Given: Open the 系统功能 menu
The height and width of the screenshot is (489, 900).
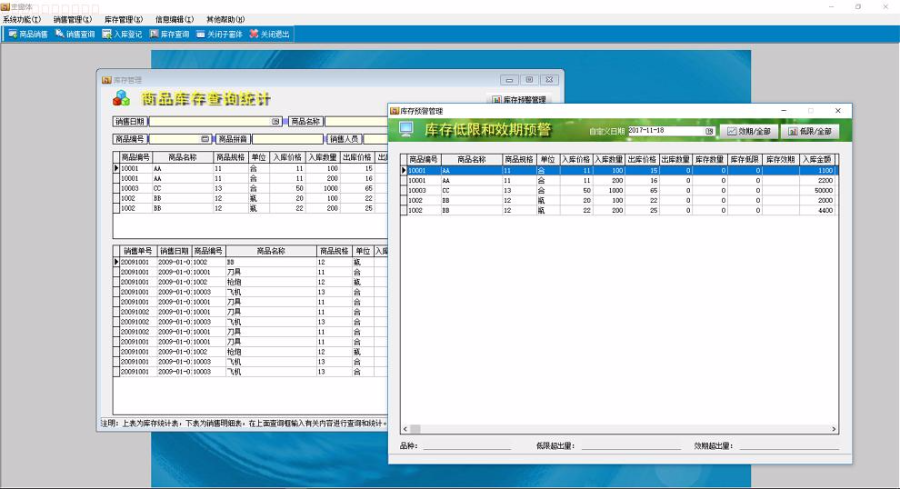Looking at the screenshot, I should click(22, 20).
